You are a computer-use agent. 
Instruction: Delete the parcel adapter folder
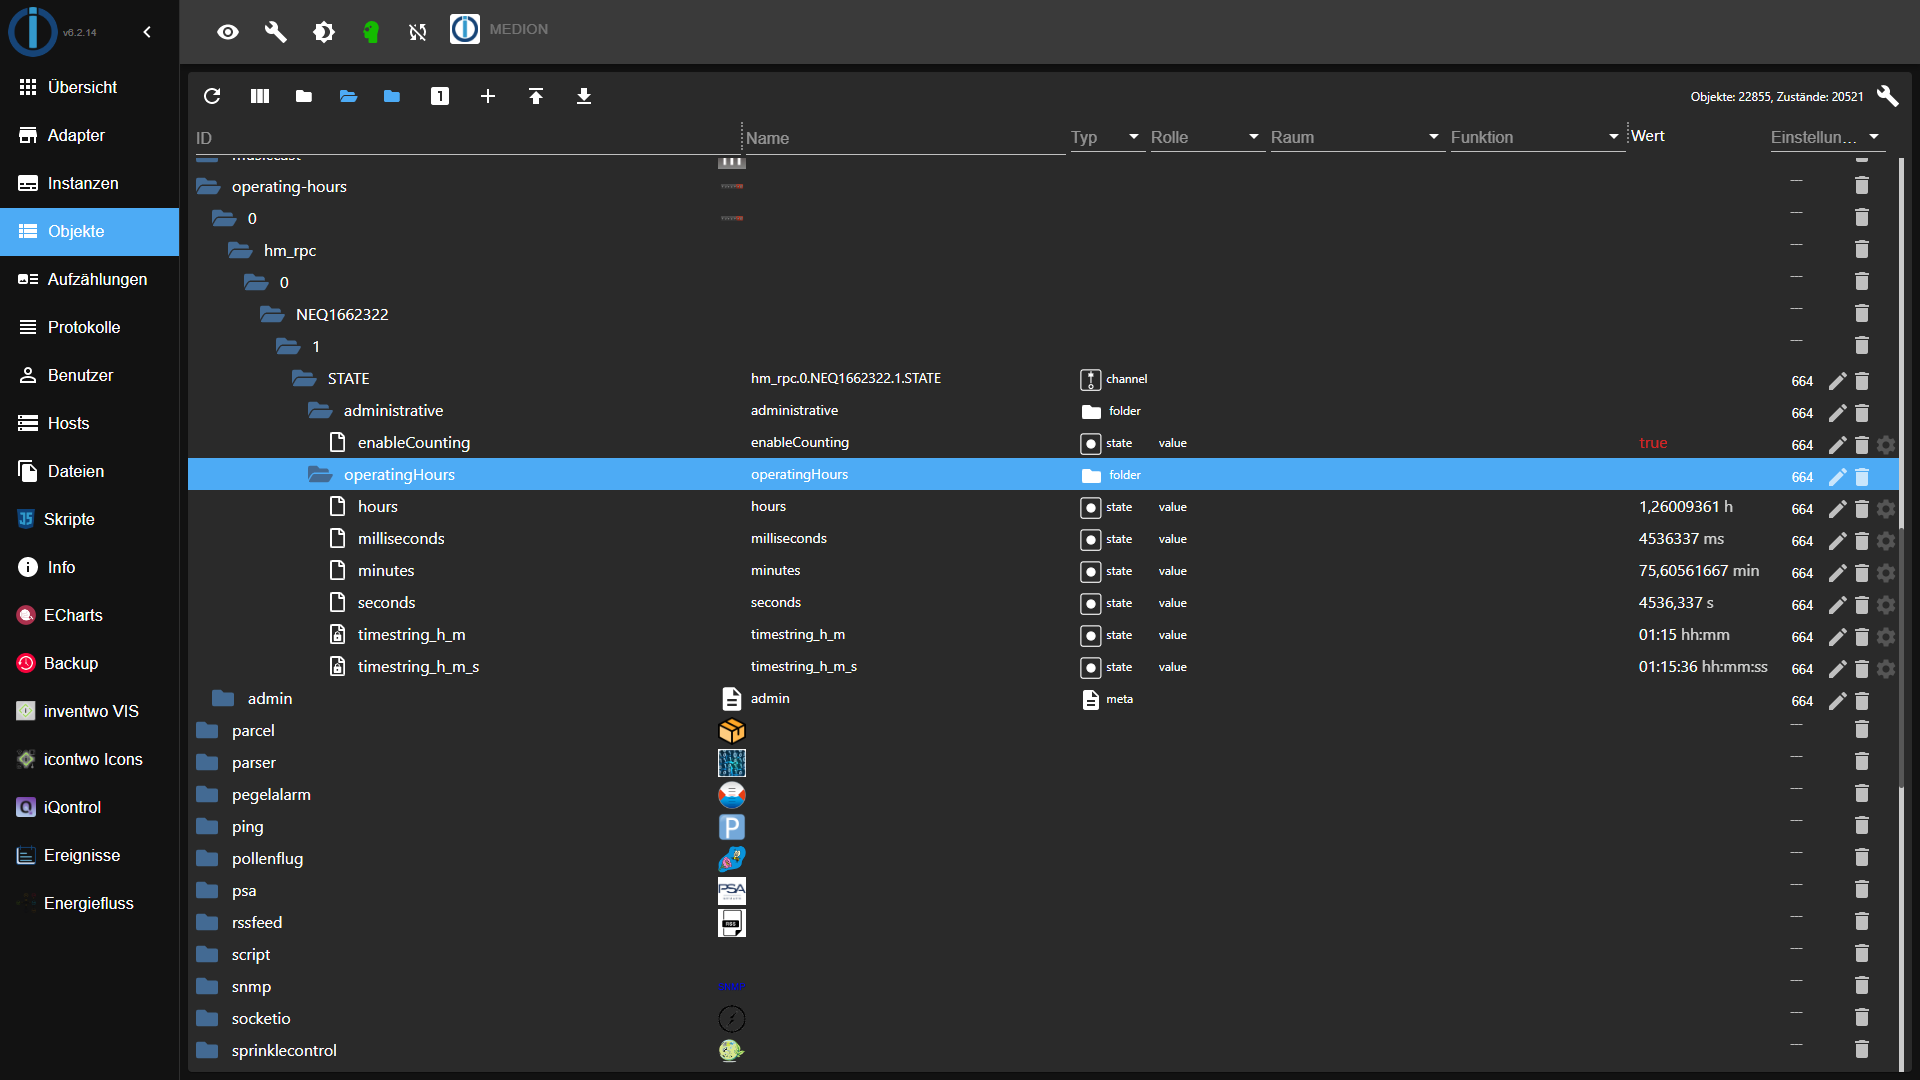coord(1862,729)
